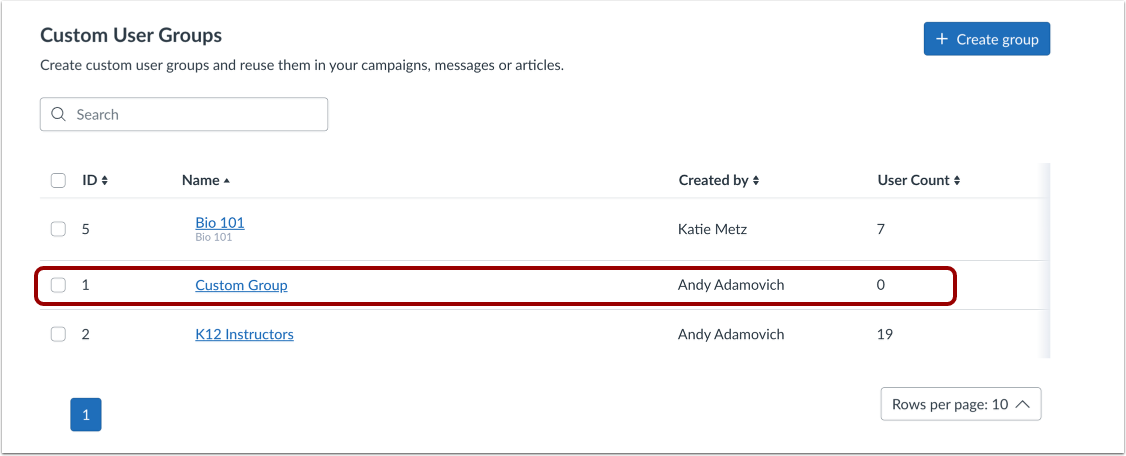Go to page 1 in pagination
This screenshot has width=1126, height=456.
tap(86, 414)
